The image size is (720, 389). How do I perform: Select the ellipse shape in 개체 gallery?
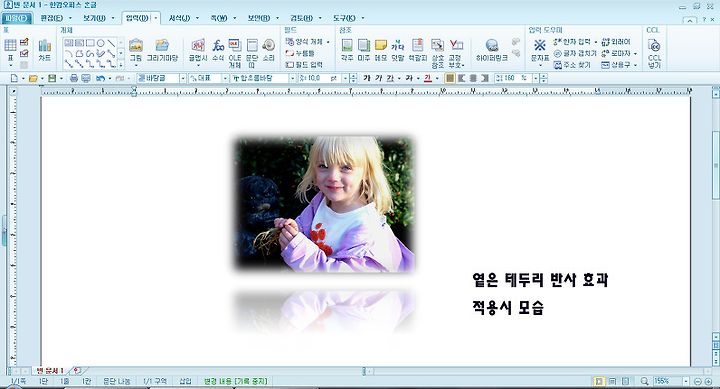(x=101, y=43)
